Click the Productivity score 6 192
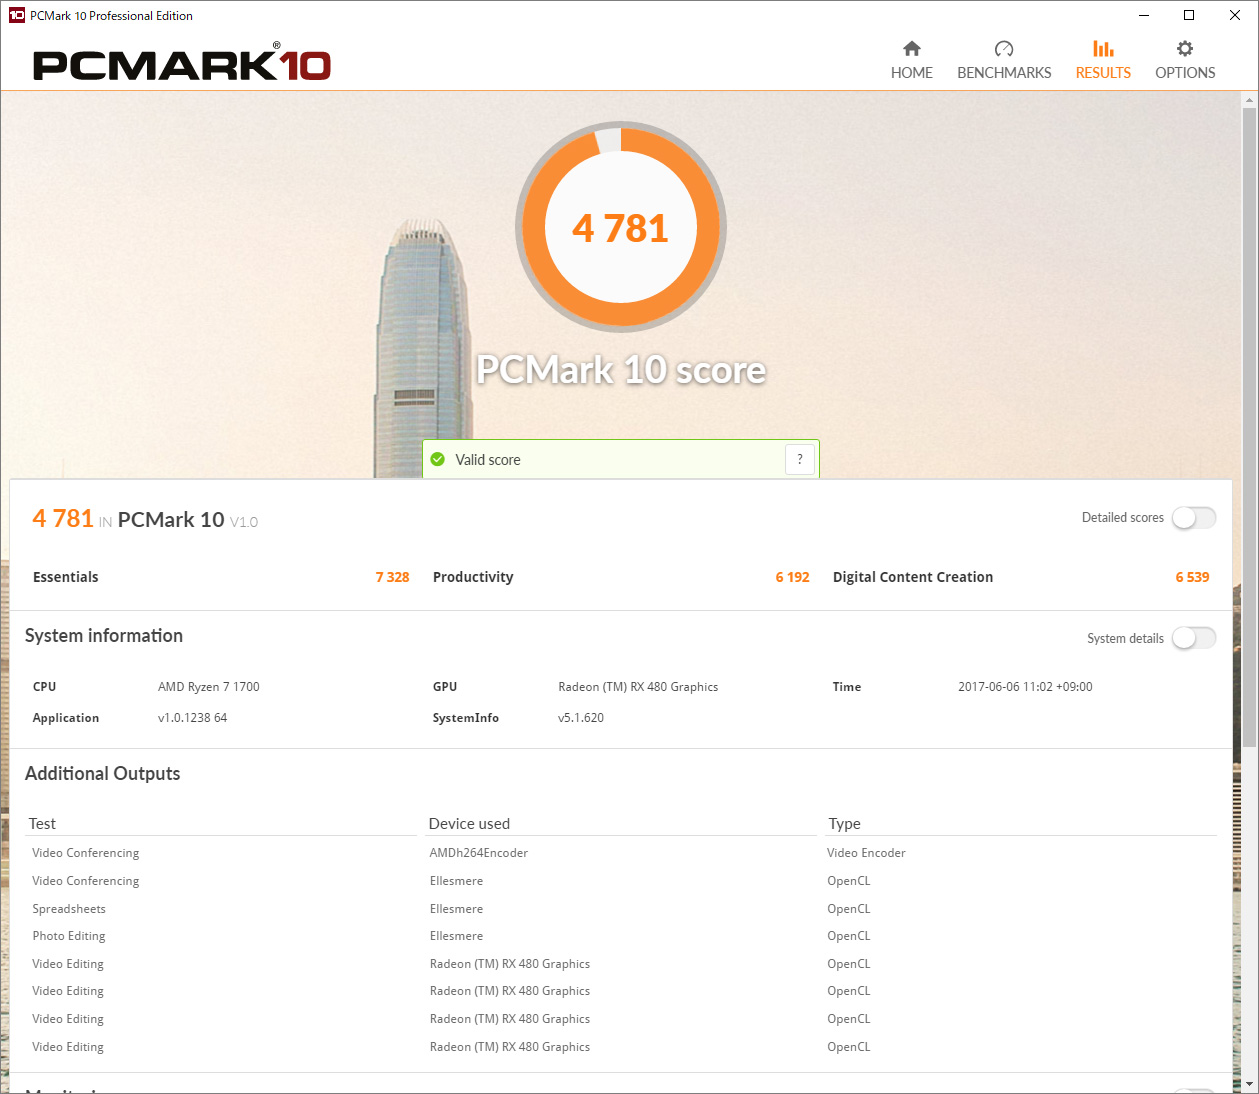 click(x=792, y=577)
